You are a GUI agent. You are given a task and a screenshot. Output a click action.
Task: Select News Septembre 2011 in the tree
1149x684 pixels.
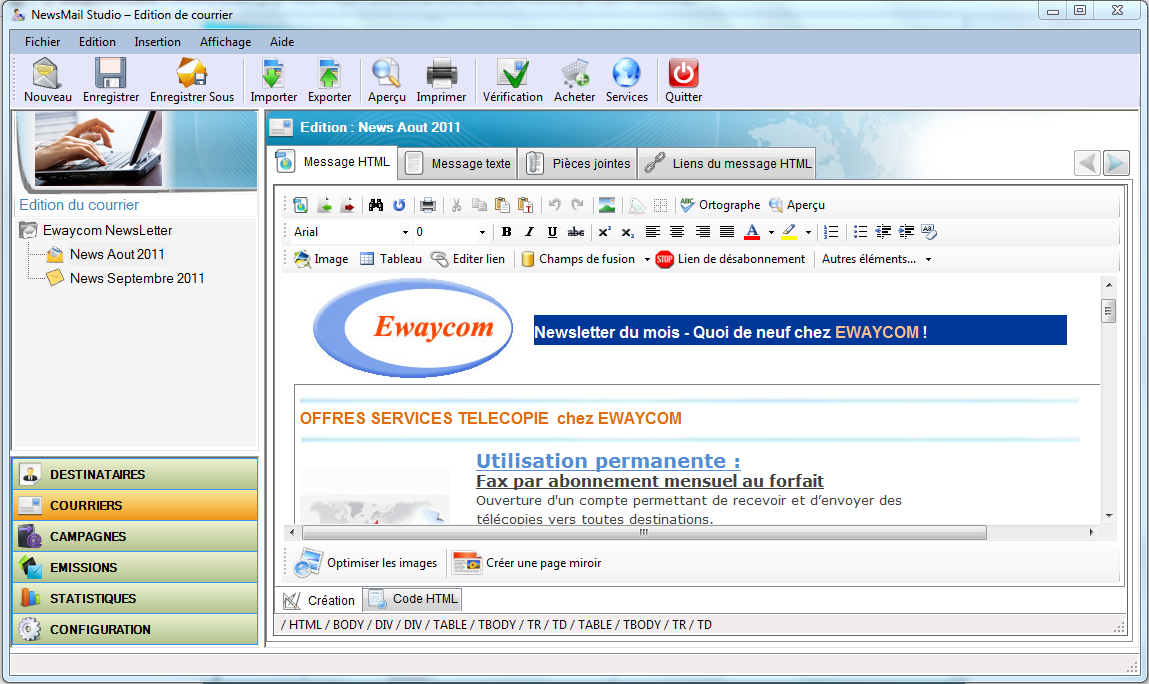click(137, 278)
